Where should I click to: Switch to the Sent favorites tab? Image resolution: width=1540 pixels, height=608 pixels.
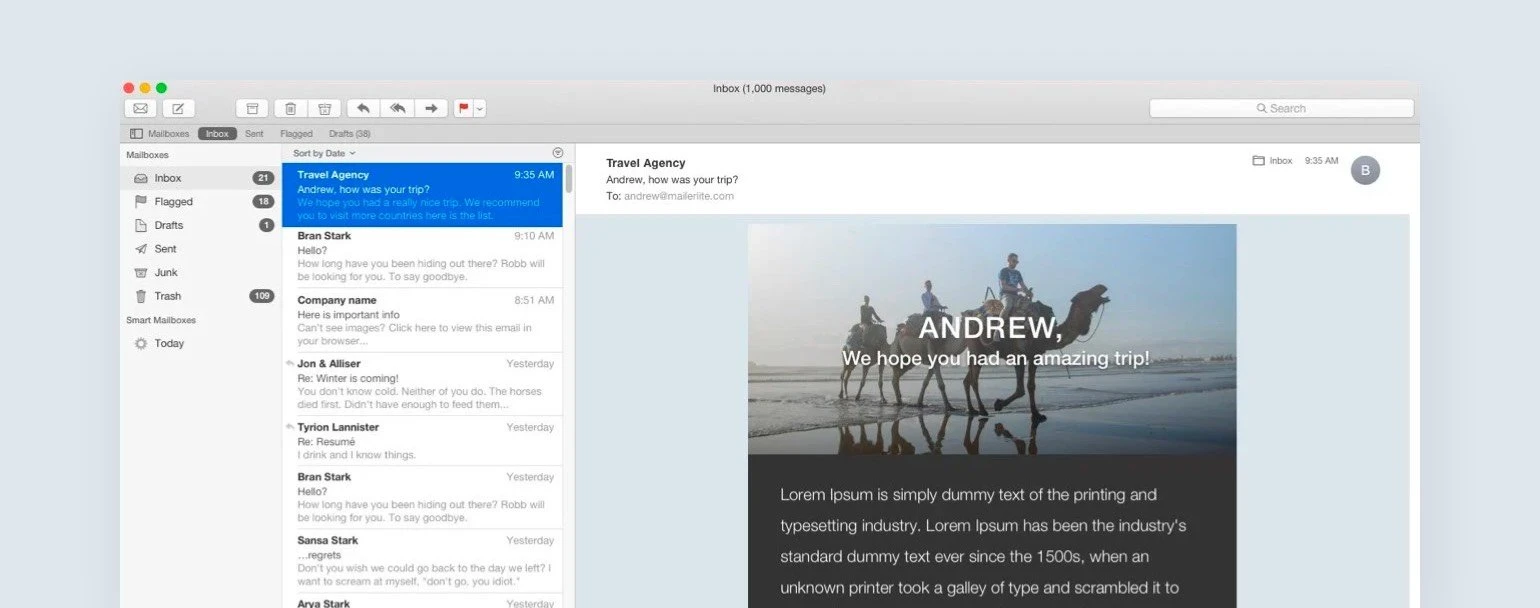(254, 134)
